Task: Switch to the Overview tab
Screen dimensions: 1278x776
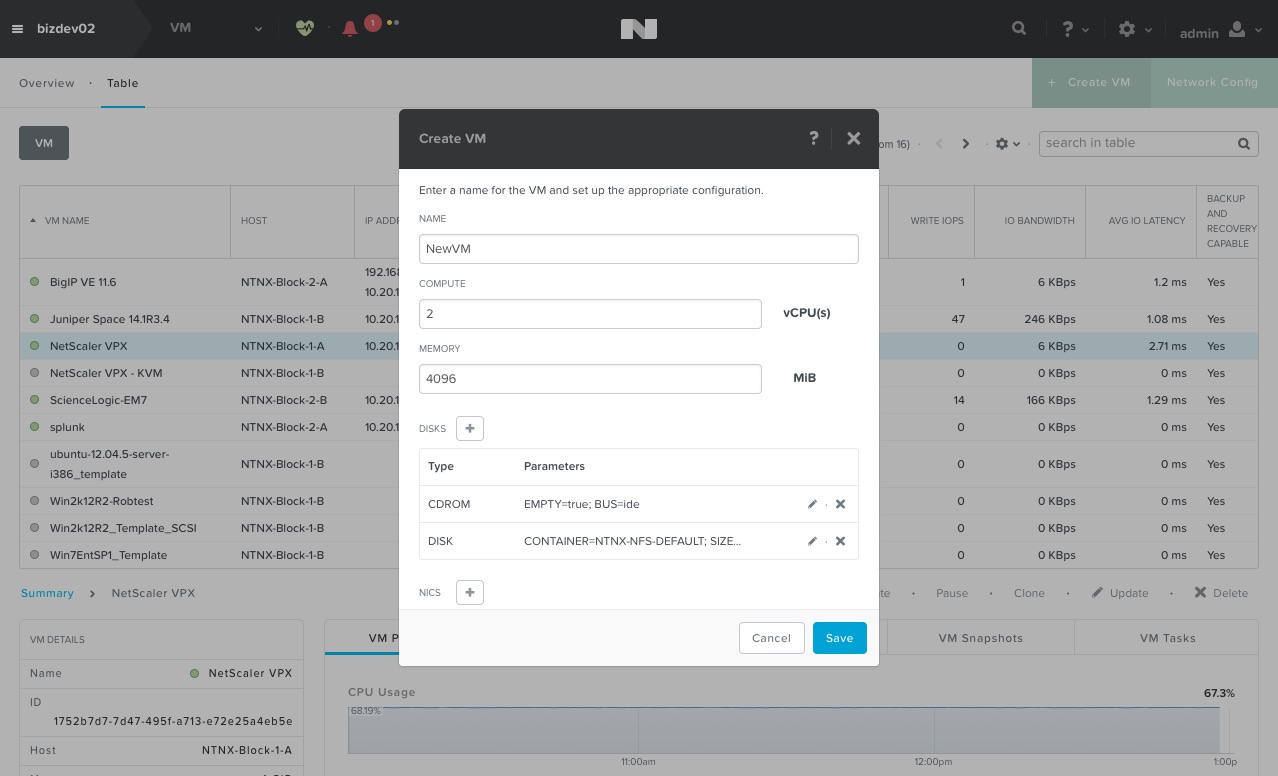Action: coord(47,83)
